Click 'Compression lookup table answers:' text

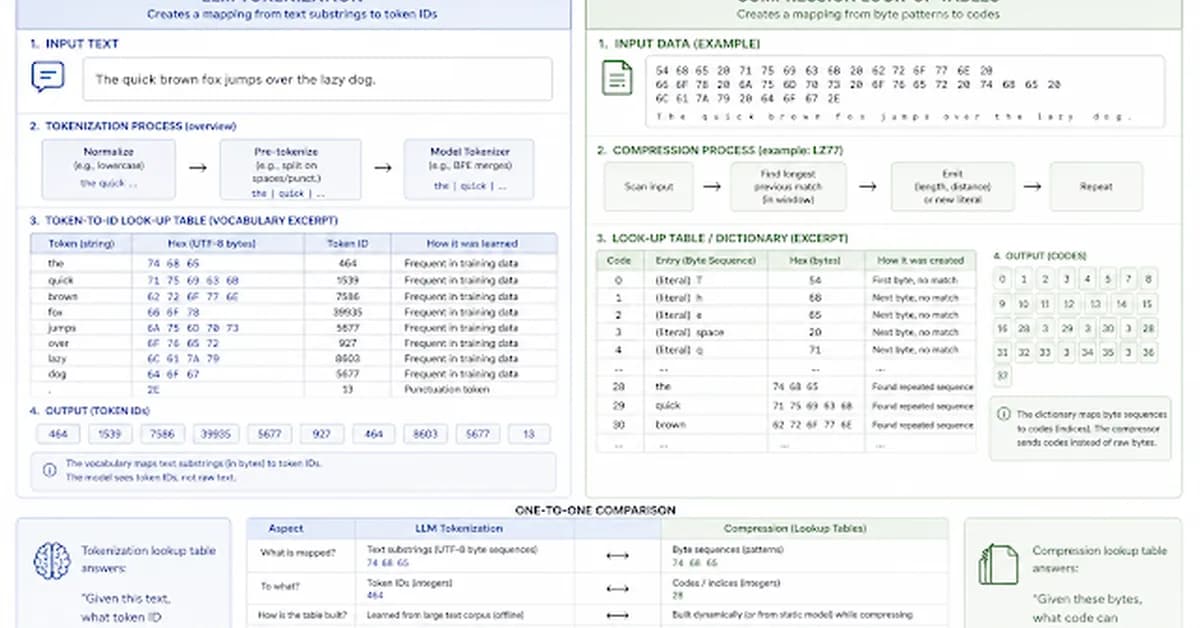[x=1099, y=559]
